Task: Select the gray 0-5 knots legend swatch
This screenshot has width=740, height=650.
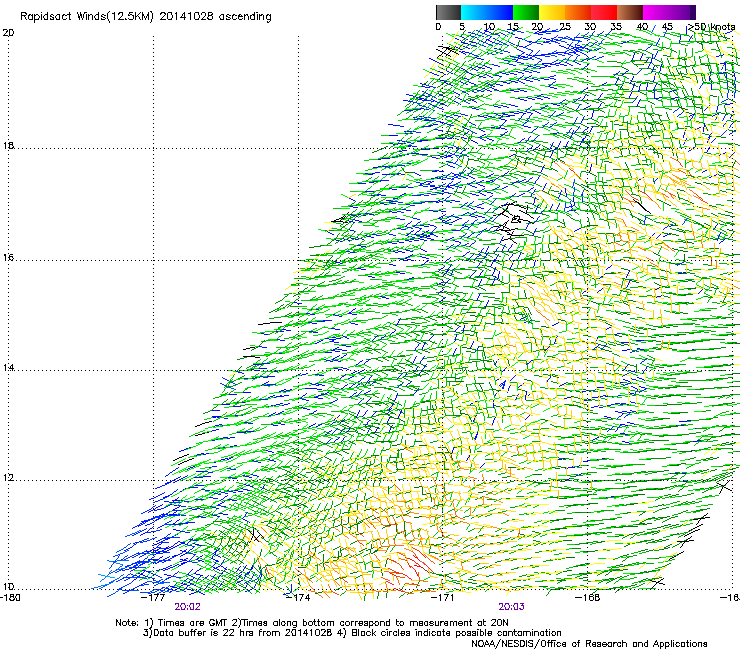Action: (x=448, y=12)
